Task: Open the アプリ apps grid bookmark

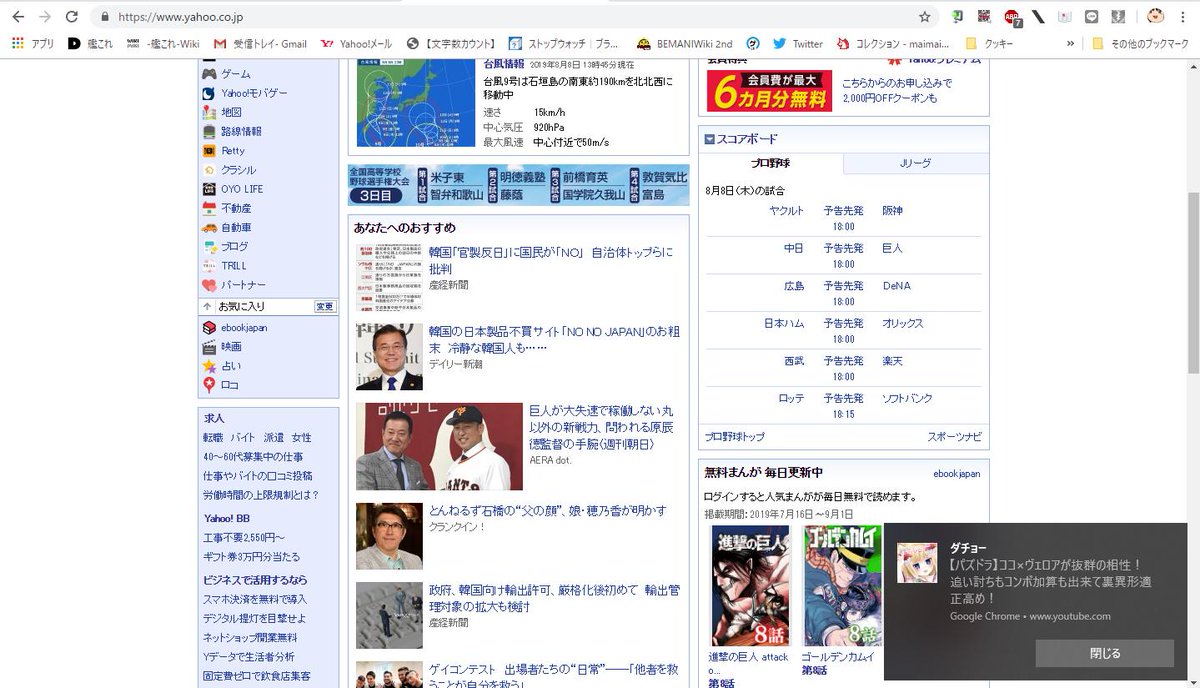Action: tap(33, 44)
